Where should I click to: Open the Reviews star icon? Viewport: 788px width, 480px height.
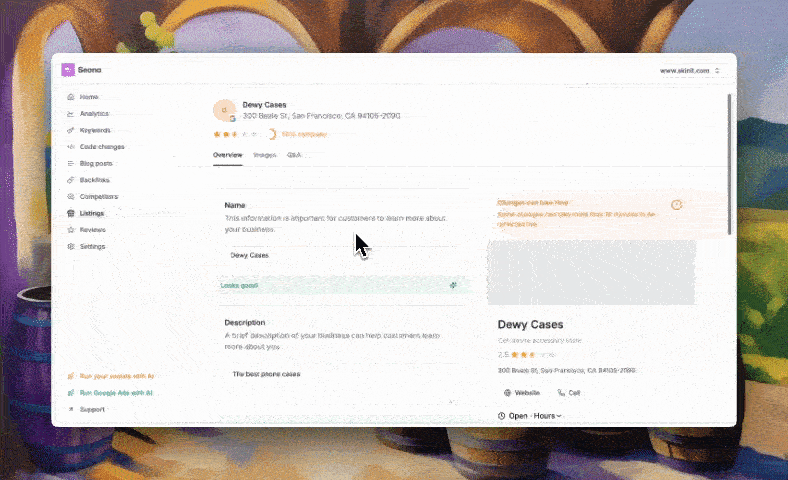pyautogui.click(x=70, y=230)
